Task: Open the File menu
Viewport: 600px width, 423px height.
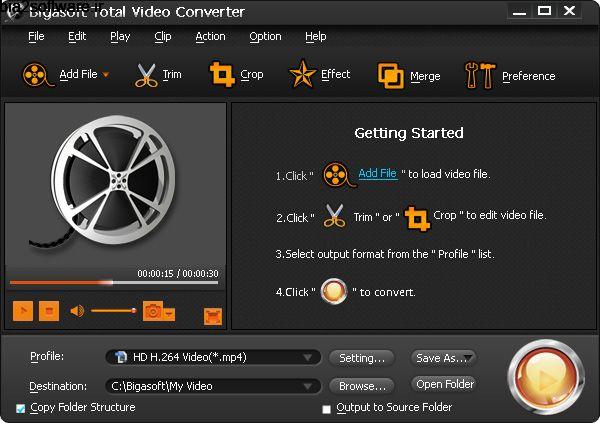Action: point(36,36)
